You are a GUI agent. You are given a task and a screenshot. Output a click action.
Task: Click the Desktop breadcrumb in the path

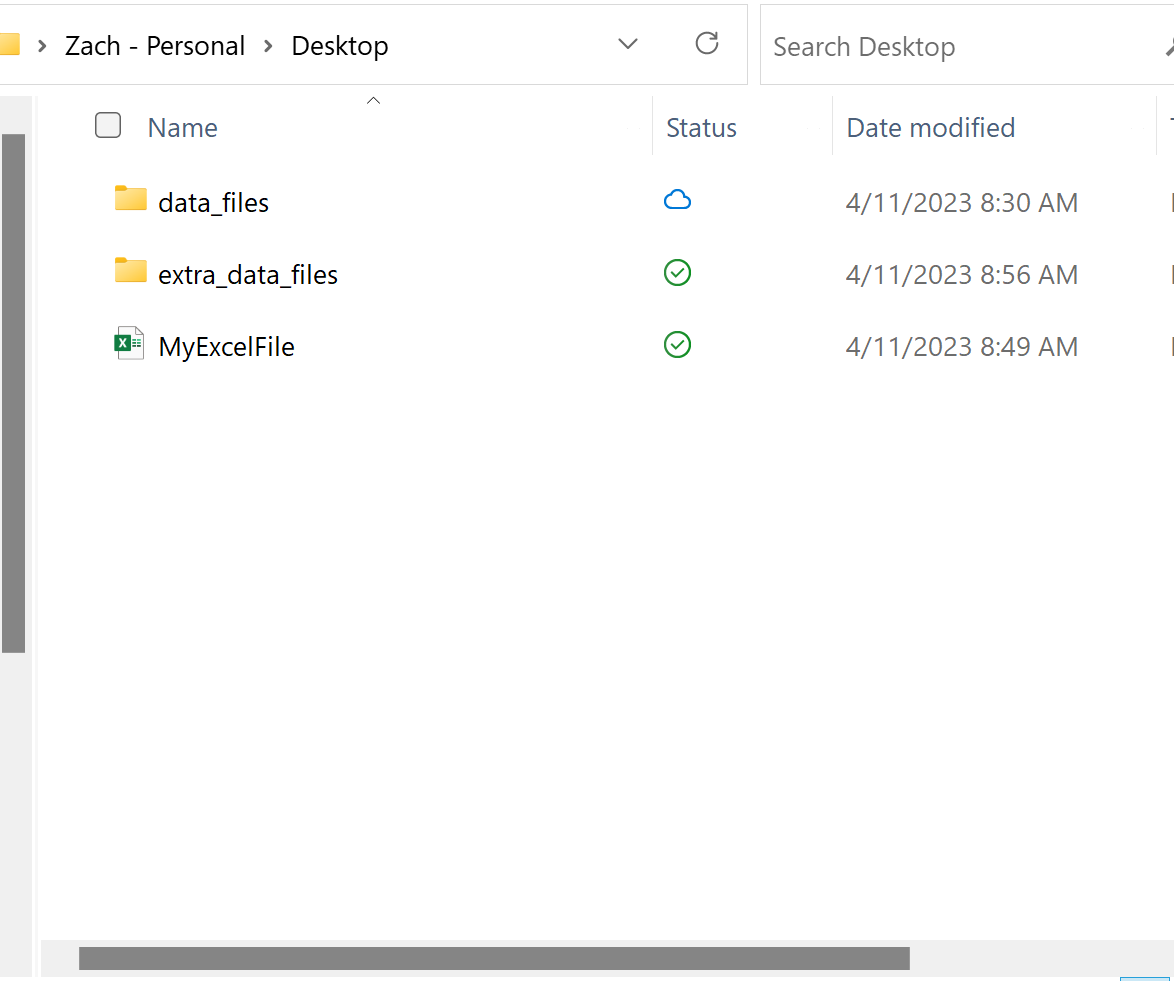pyautogui.click(x=340, y=46)
